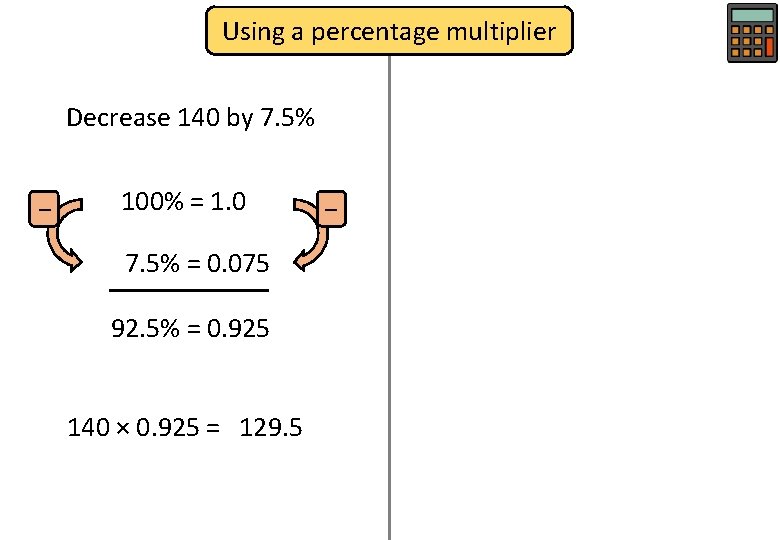Click the vertical grey divider line
The width and height of the screenshot is (780, 540).
(389, 297)
